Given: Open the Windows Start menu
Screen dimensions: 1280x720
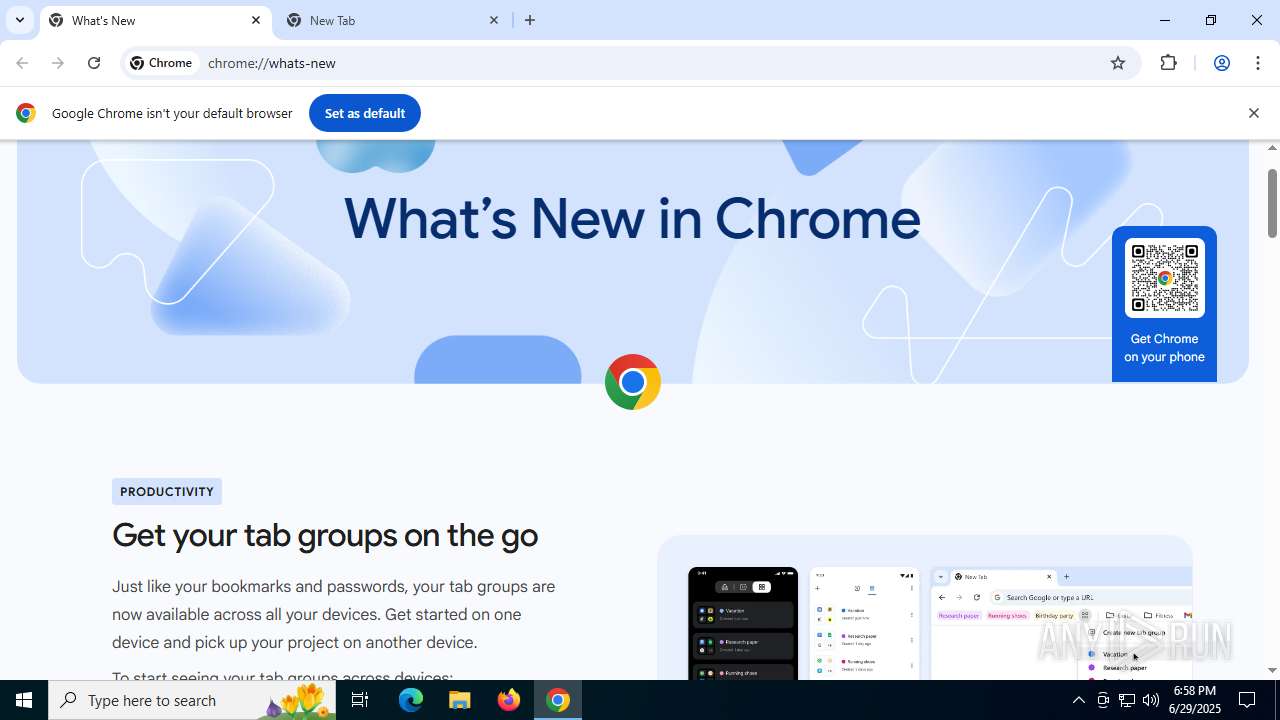Looking at the screenshot, I should 24,700.
